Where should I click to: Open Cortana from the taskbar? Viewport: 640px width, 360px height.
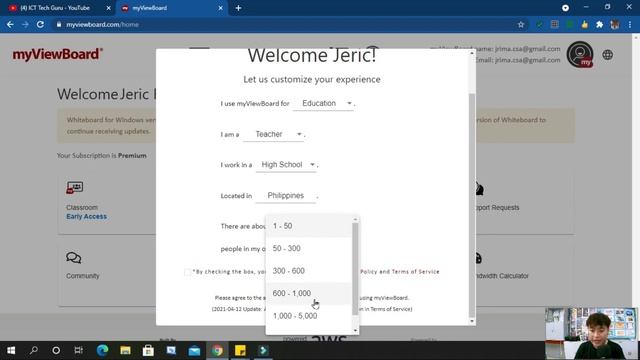[56, 350]
